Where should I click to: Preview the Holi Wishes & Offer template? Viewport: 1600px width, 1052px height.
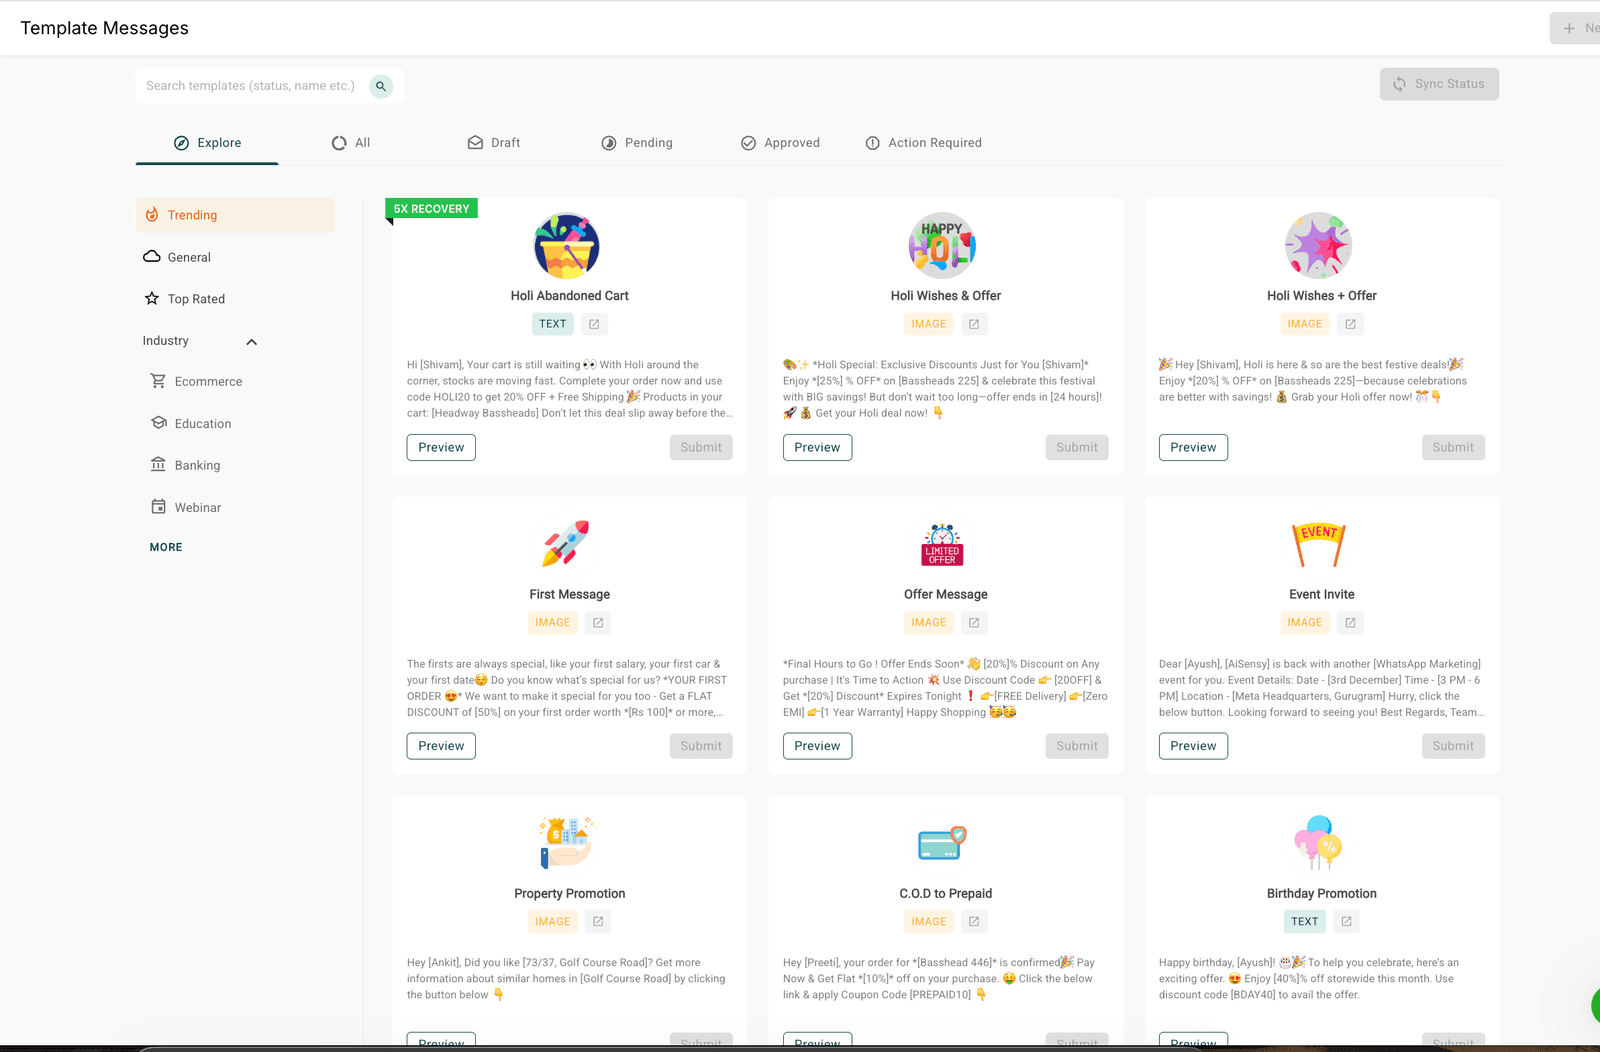pyautogui.click(x=817, y=448)
